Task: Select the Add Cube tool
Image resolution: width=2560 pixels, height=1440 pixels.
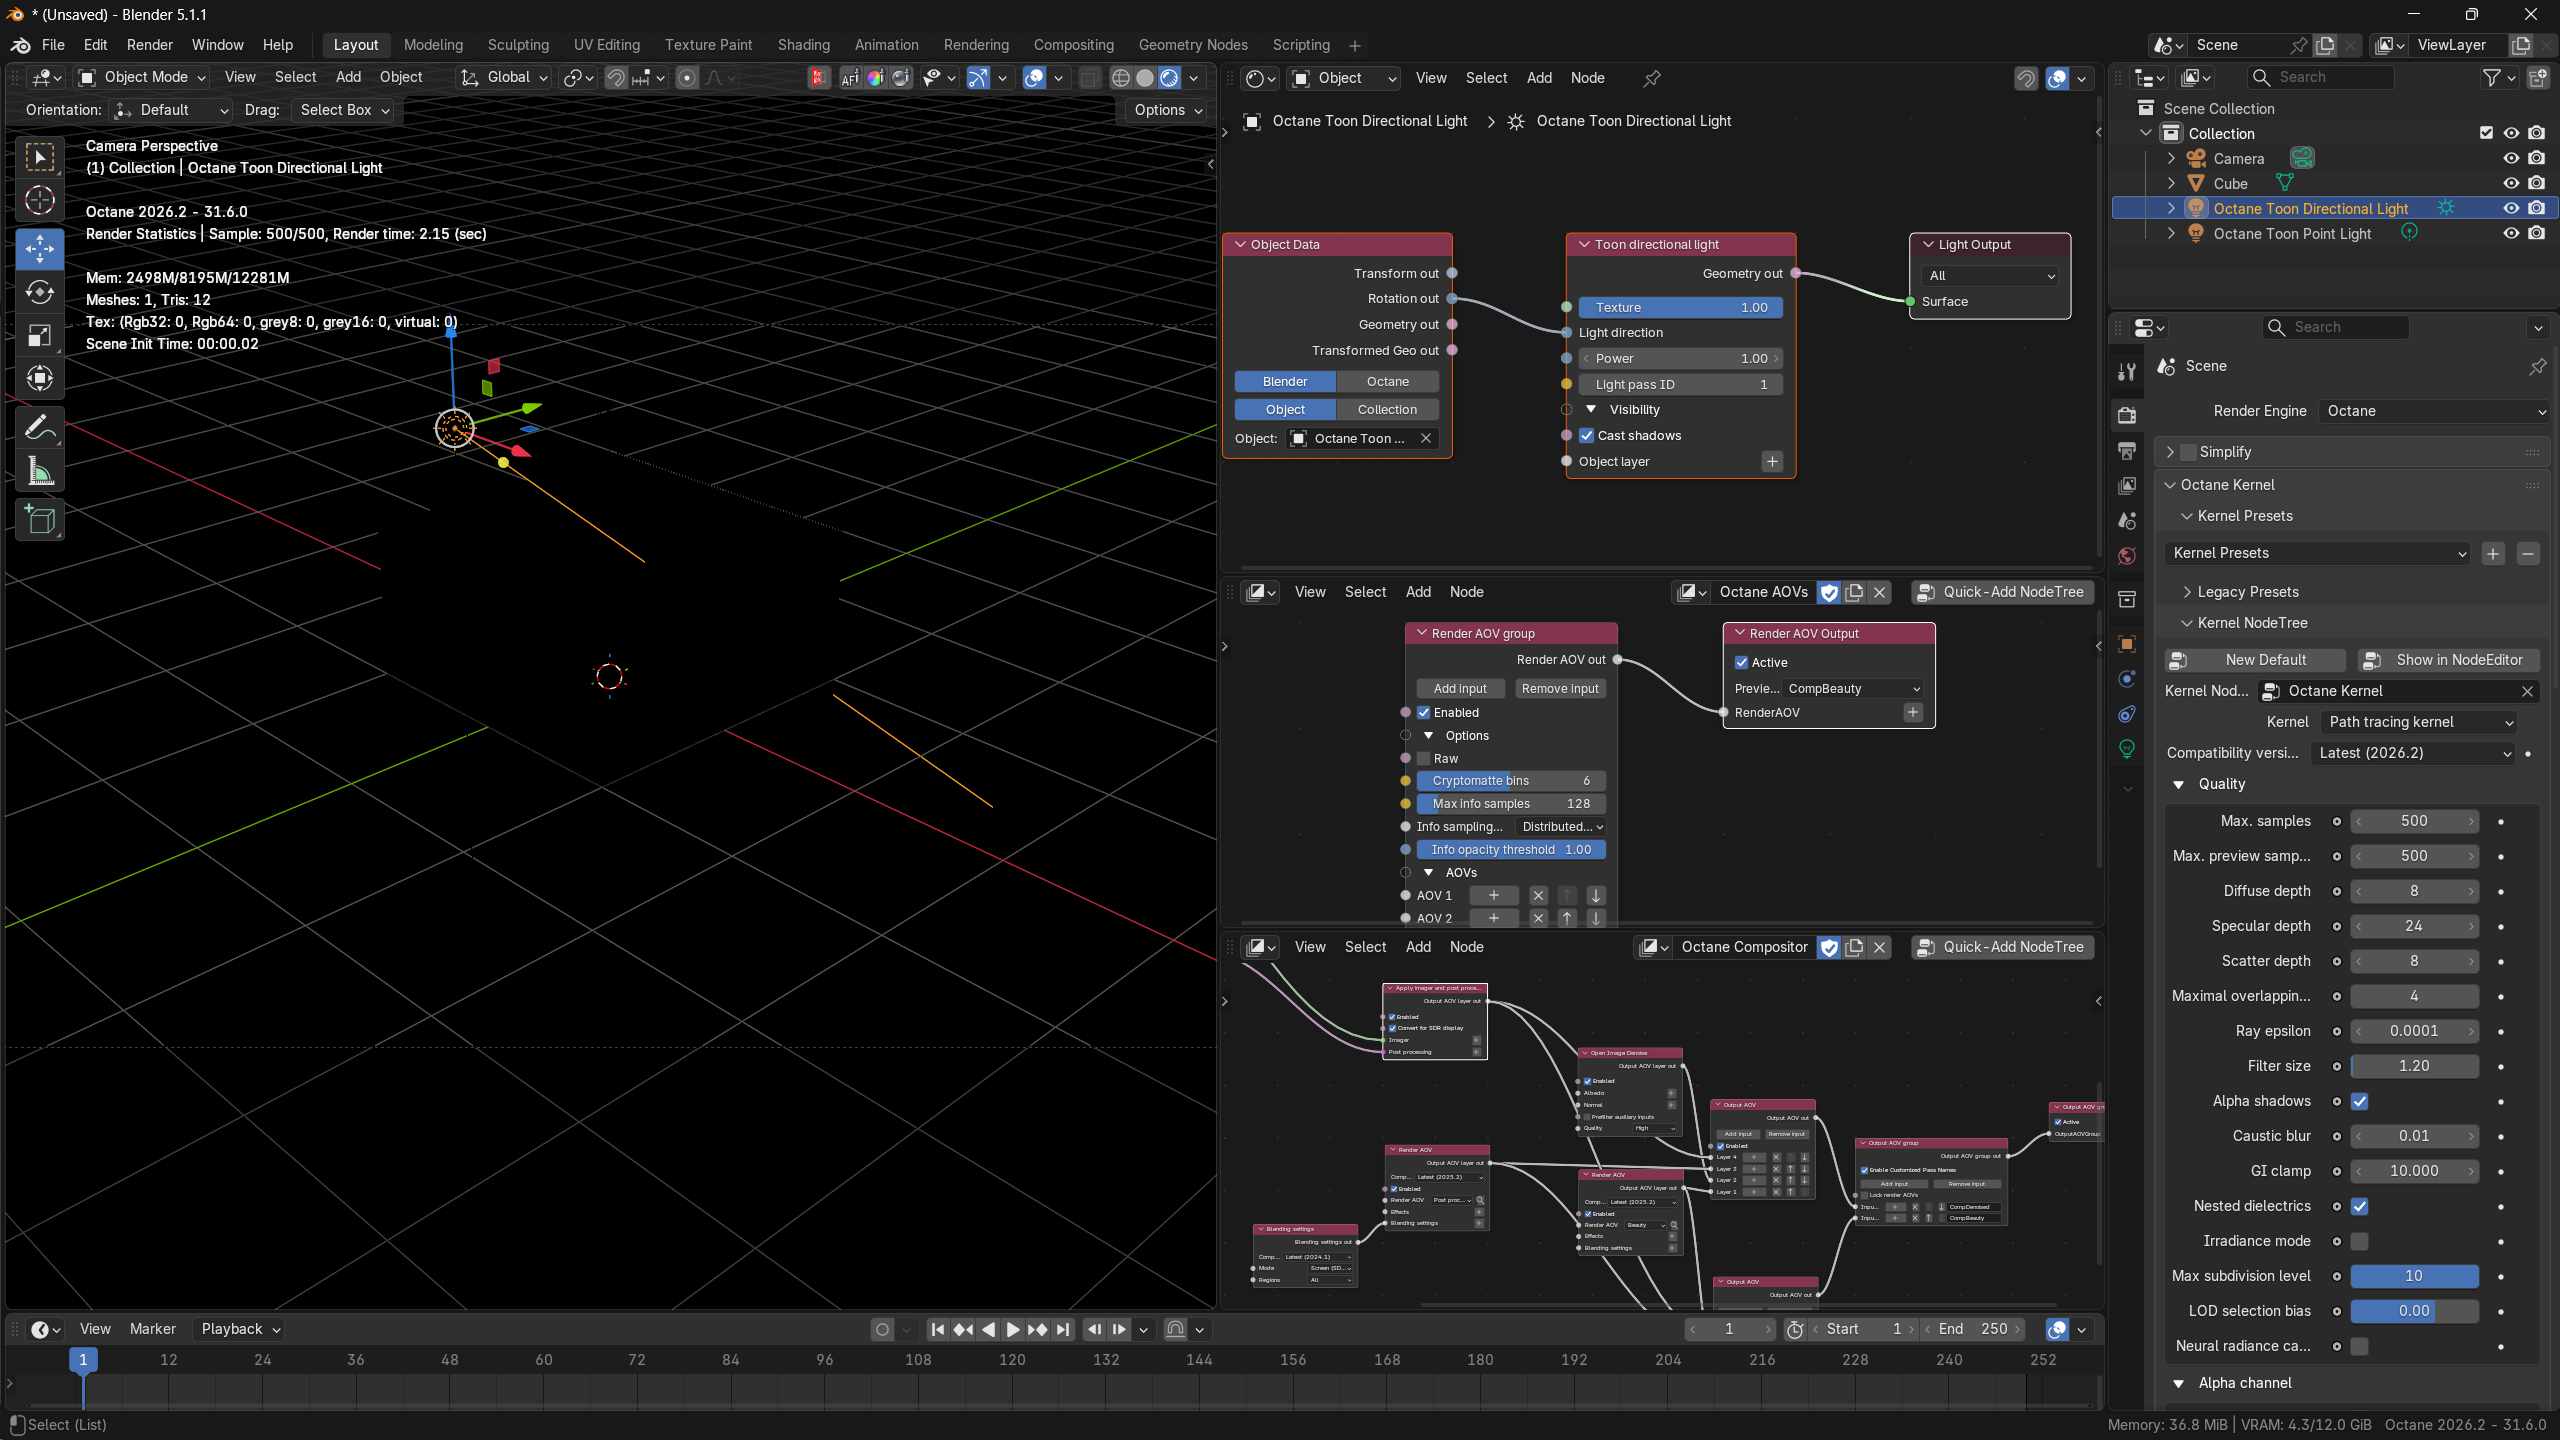Action: (x=40, y=520)
